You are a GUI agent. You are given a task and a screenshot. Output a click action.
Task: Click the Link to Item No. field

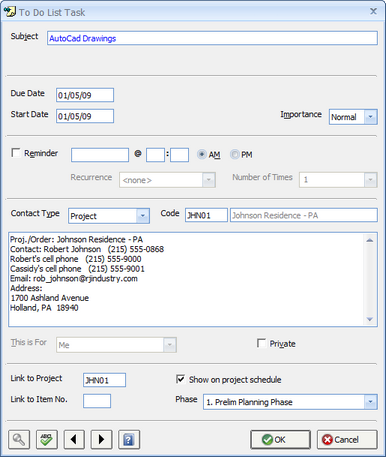(97, 401)
